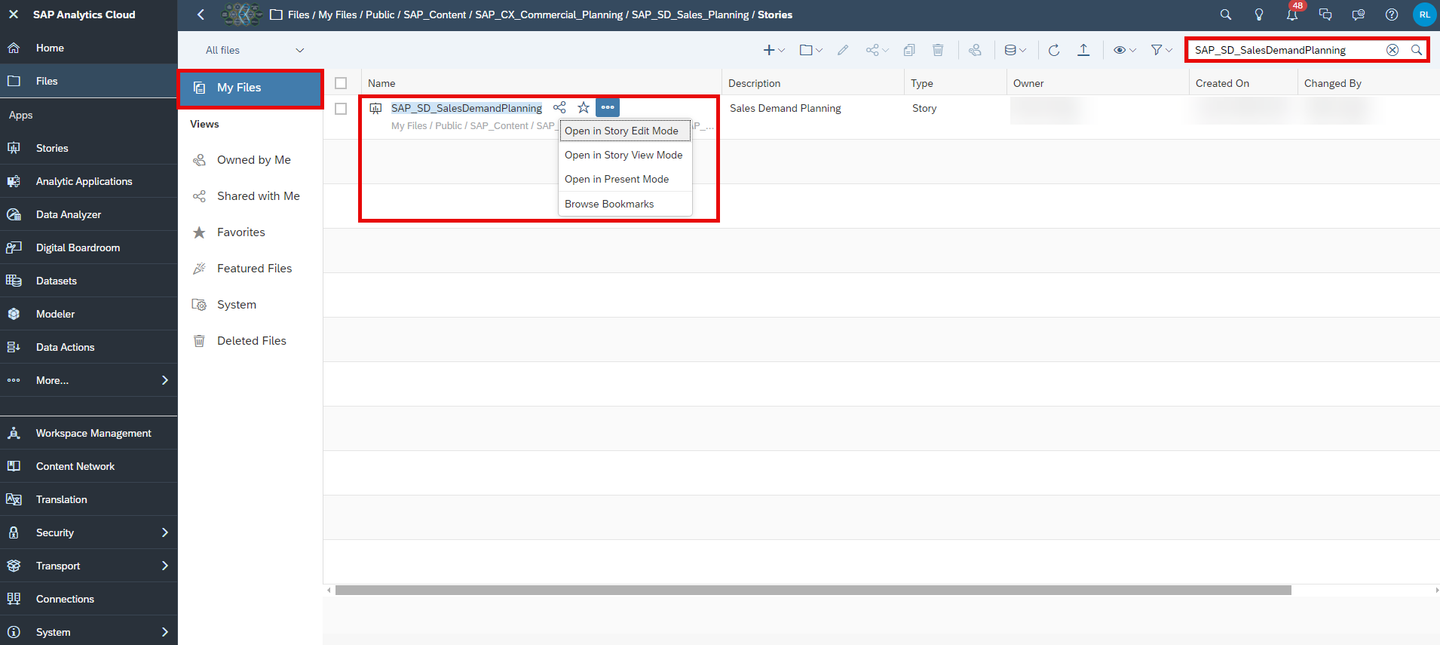
Task: Open the plus Create new dropdown
Action: point(774,50)
